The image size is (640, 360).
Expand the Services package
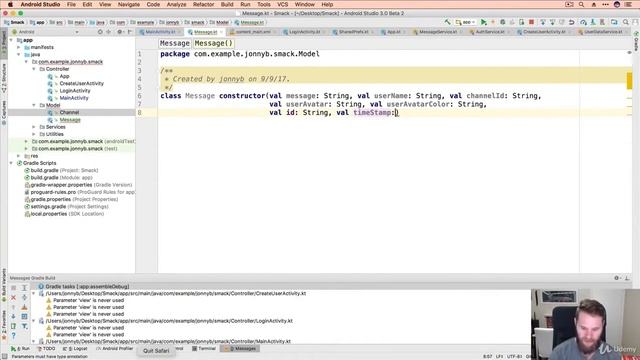point(34,127)
